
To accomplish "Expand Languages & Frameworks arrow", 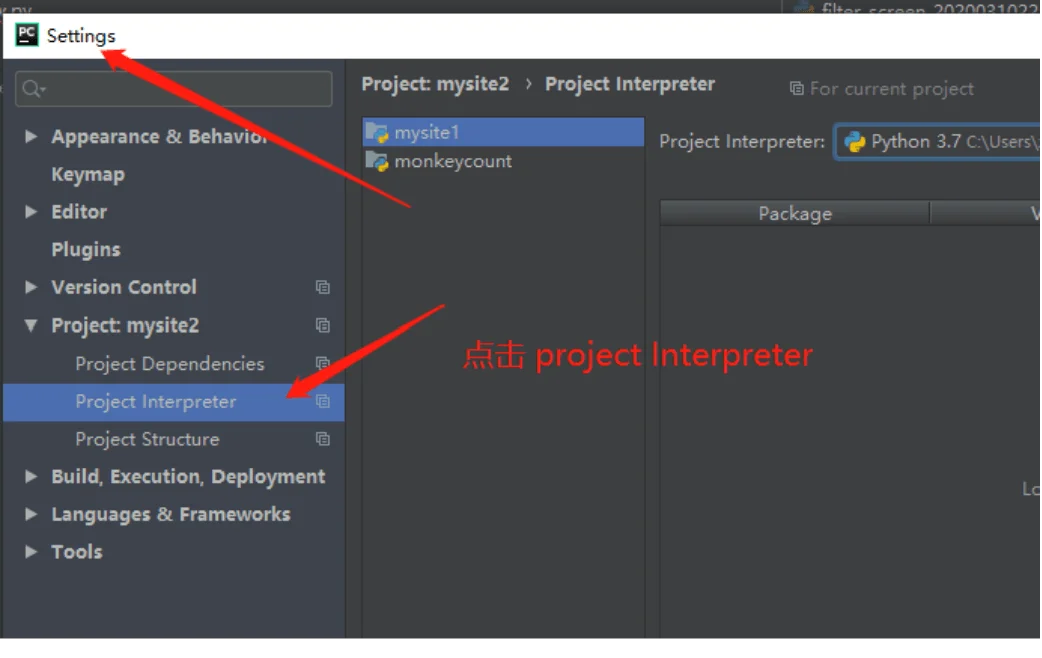I will coord(31,514).
